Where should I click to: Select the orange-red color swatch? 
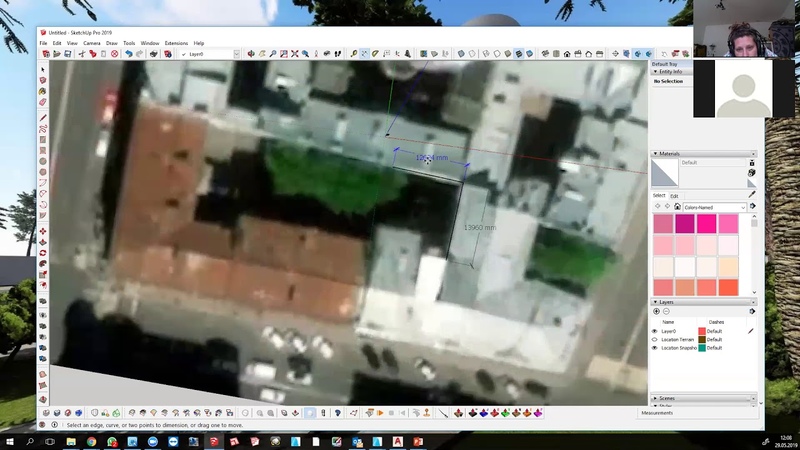[728, 288]
